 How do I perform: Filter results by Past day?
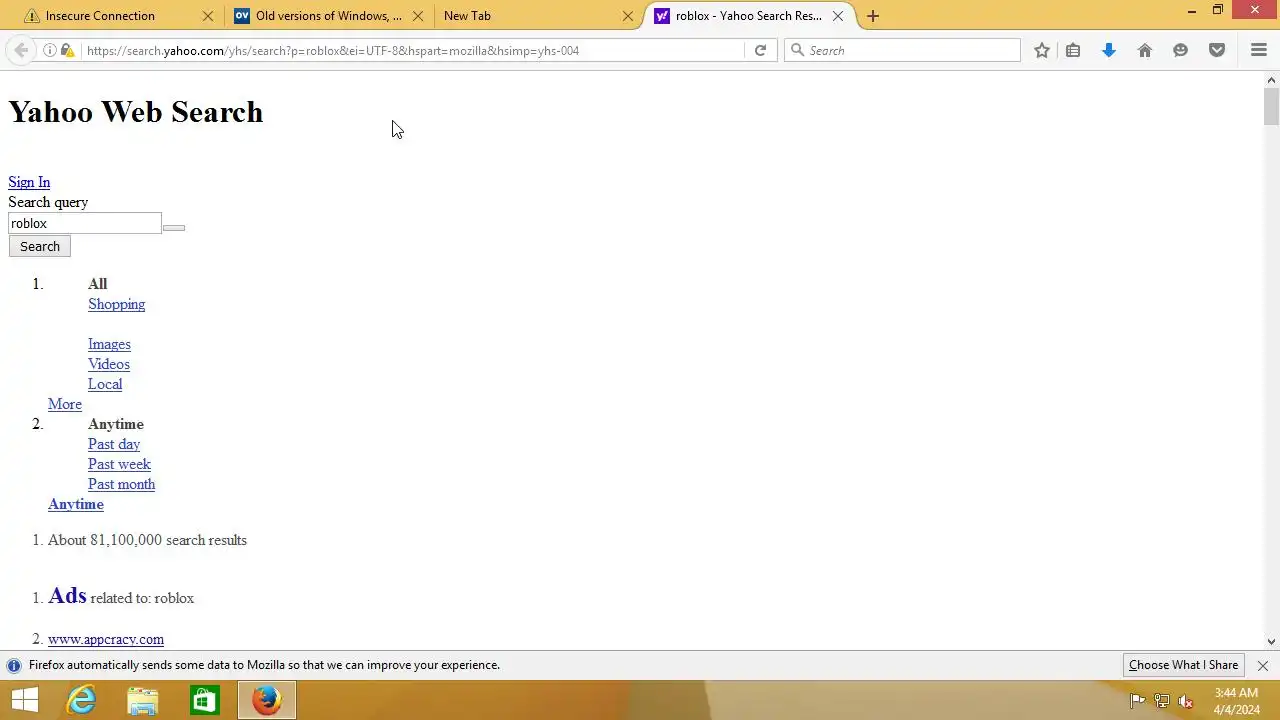[114, 444]
